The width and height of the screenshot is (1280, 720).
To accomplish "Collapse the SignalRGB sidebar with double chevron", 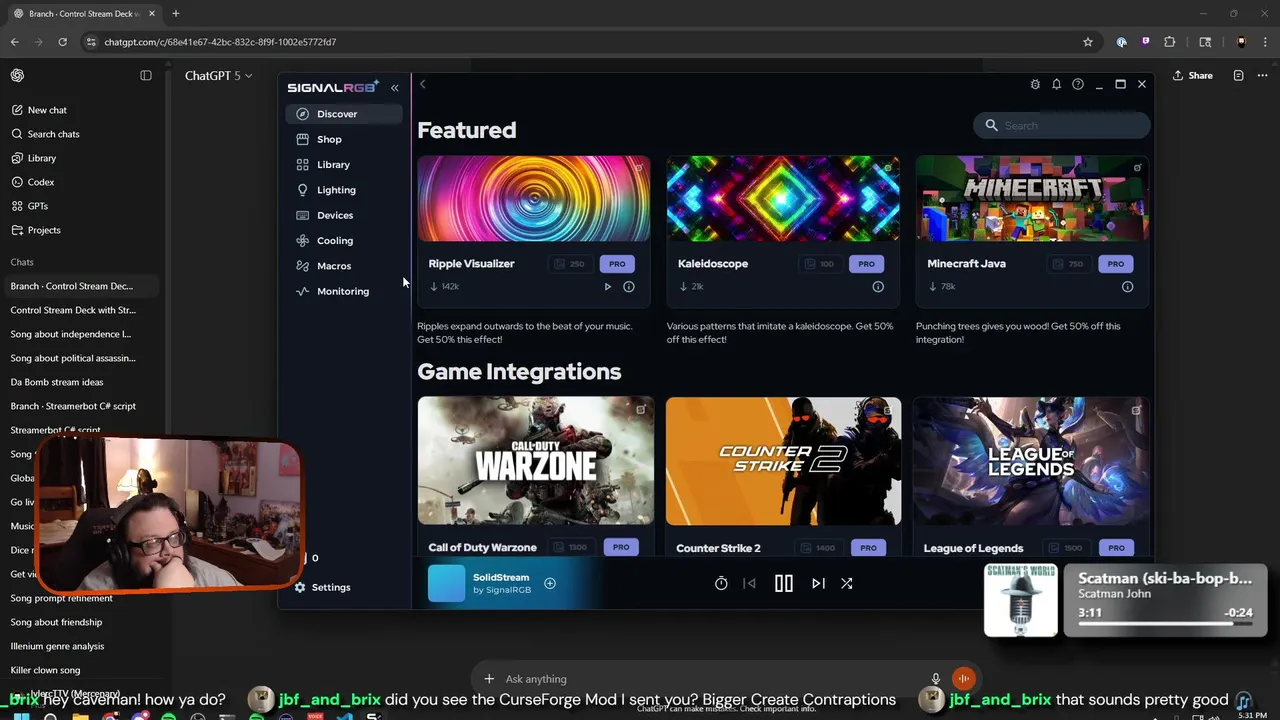I will tap(394, 88).
